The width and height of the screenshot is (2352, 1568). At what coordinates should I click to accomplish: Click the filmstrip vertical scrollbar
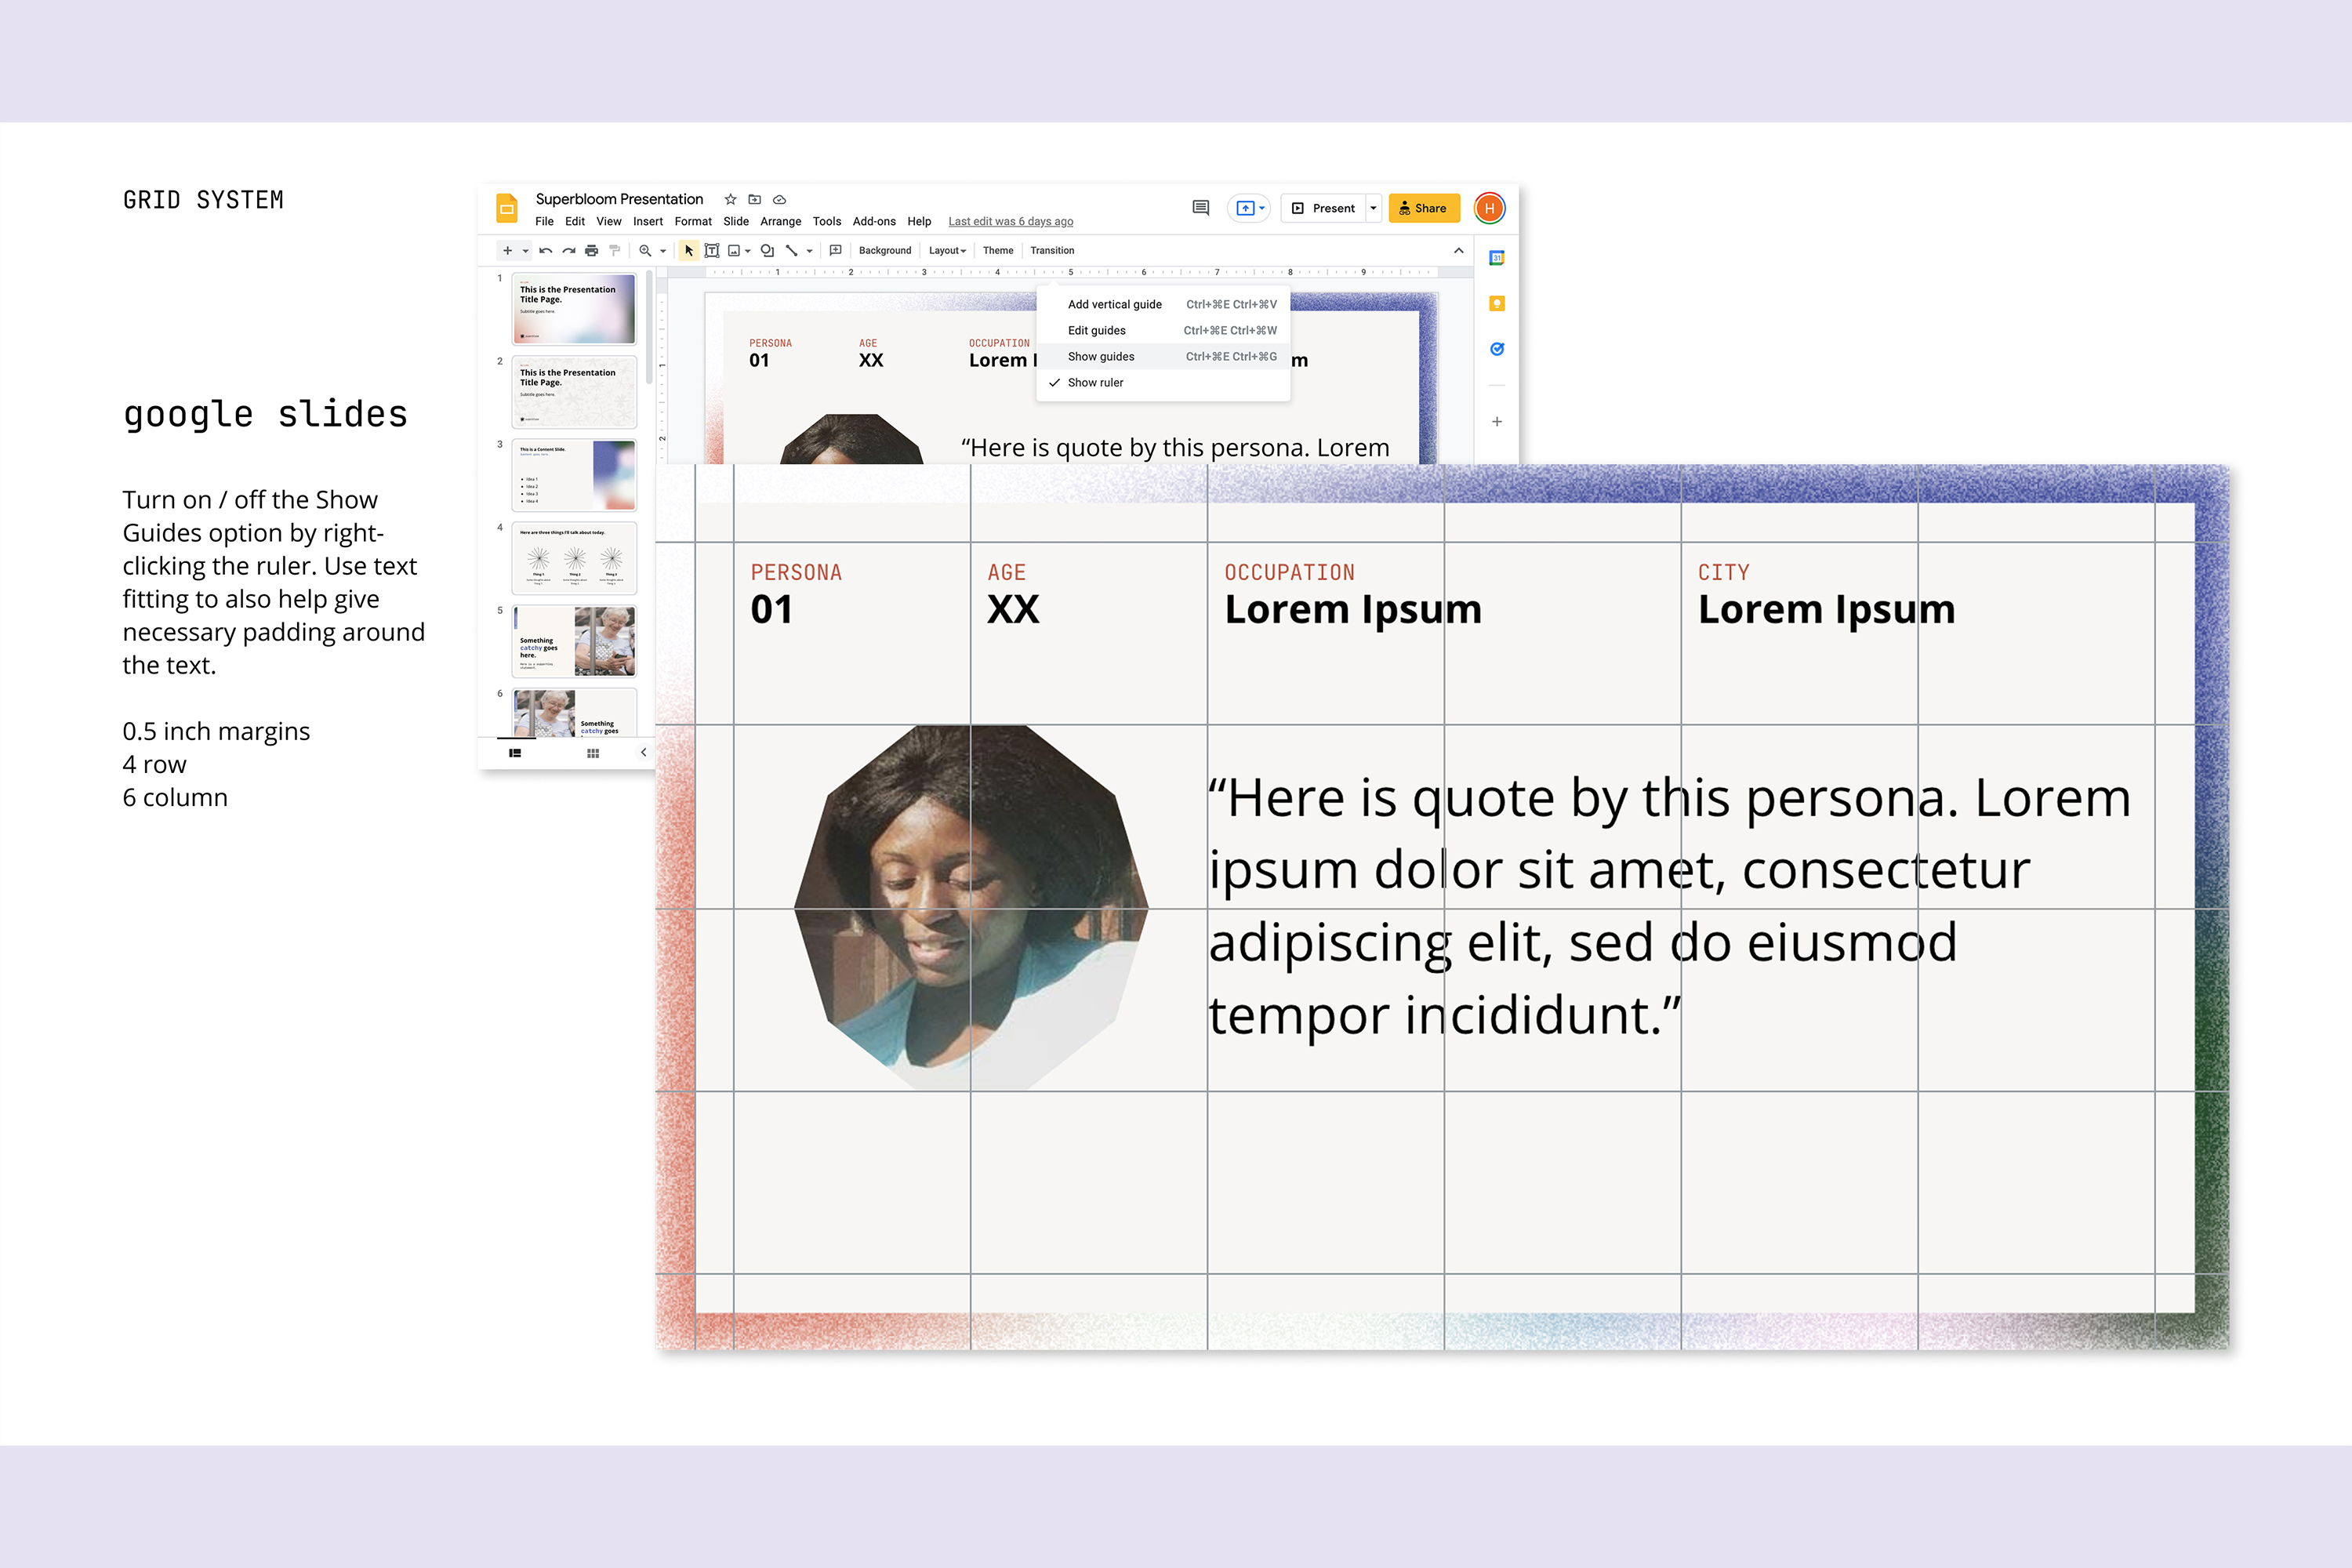tap(649, 327)
